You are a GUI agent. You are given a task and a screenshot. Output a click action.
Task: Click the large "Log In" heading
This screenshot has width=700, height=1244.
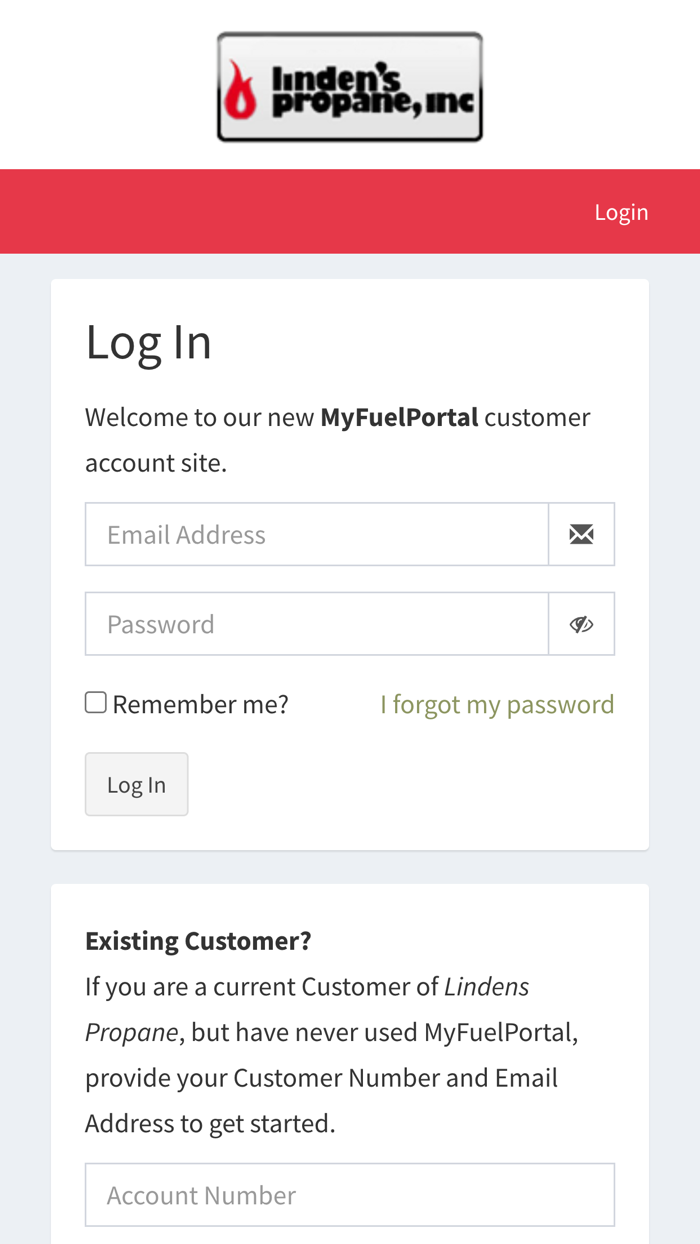pos(148,342)
